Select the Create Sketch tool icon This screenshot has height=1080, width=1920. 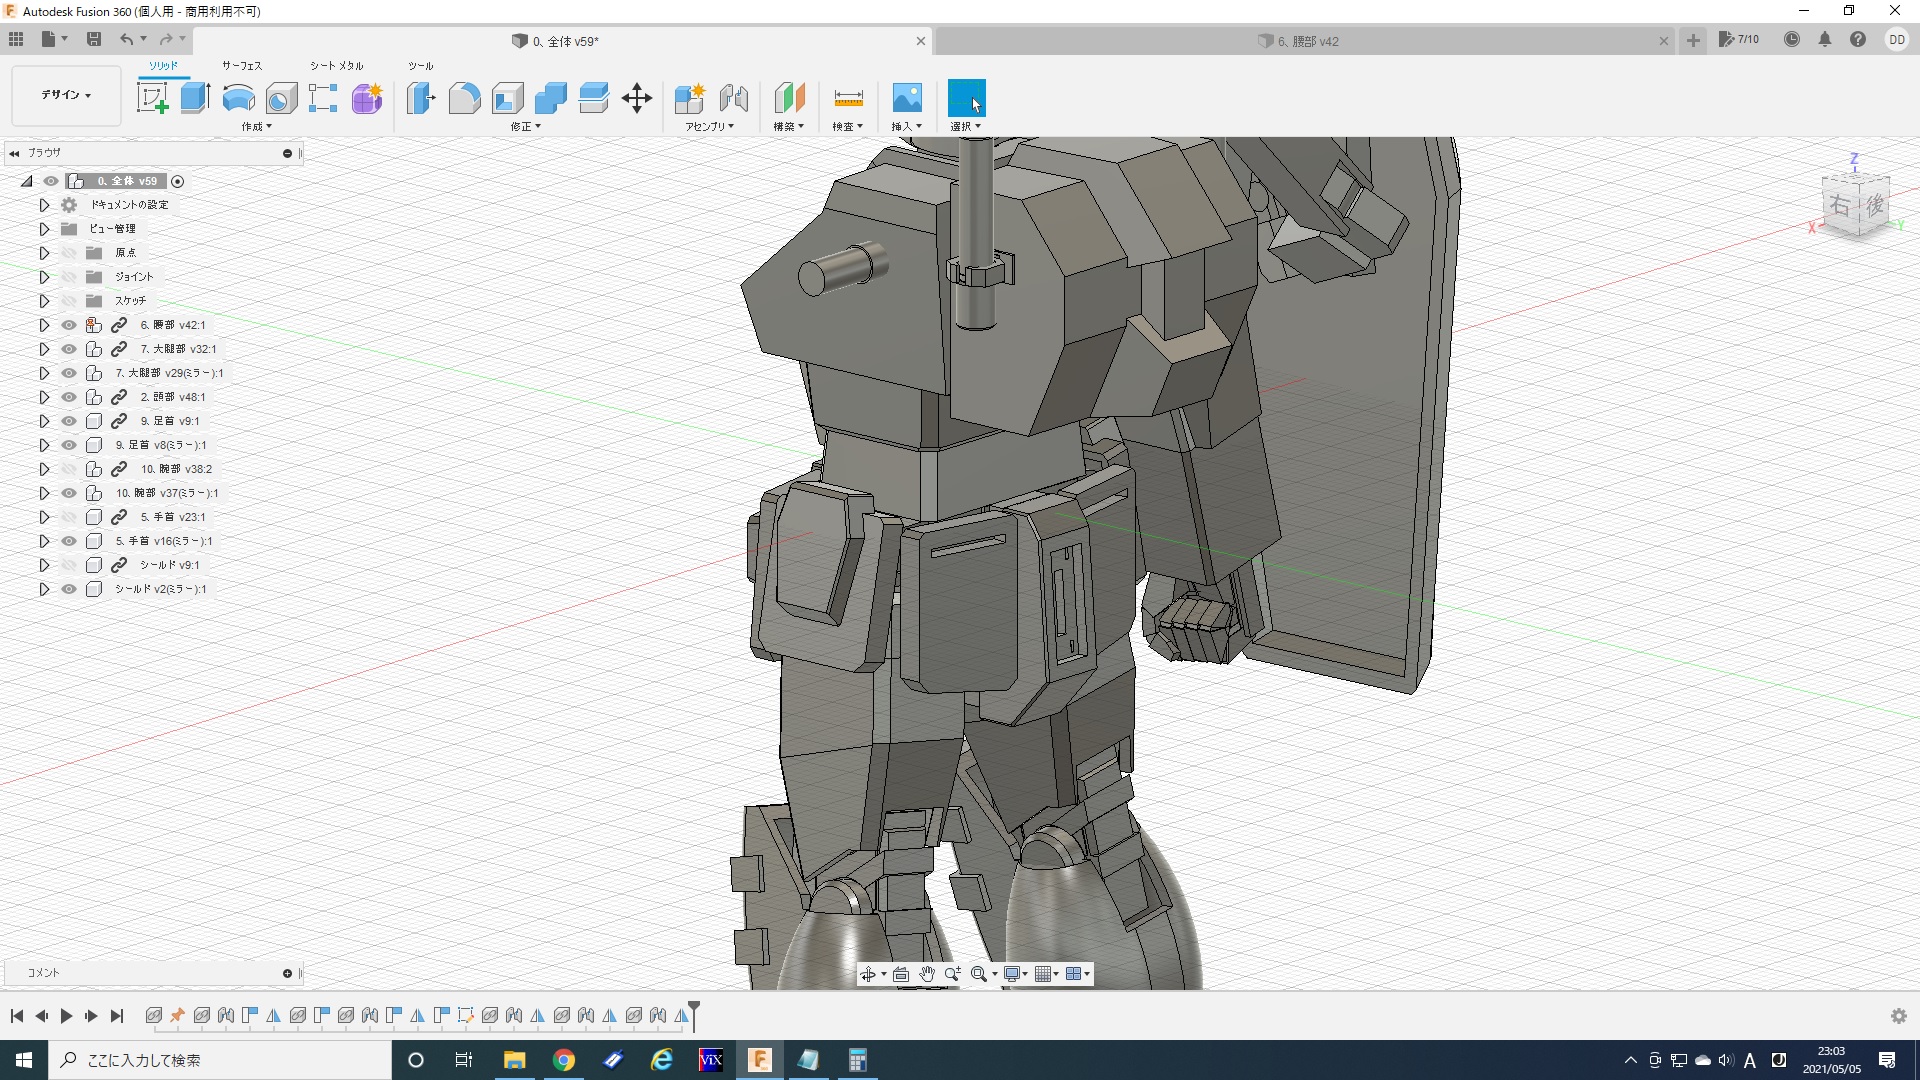[152, 98]
